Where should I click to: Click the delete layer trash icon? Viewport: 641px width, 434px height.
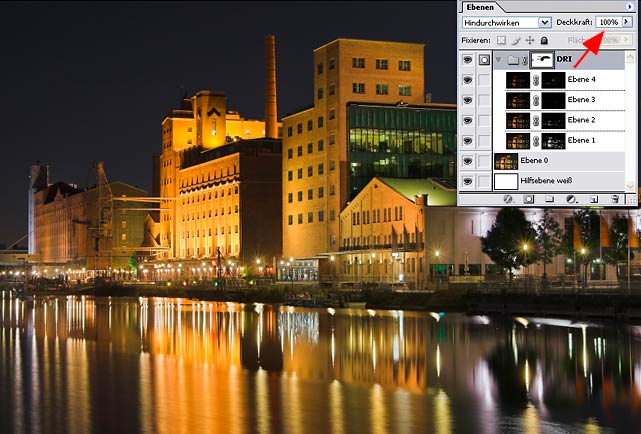click(615, 199)
